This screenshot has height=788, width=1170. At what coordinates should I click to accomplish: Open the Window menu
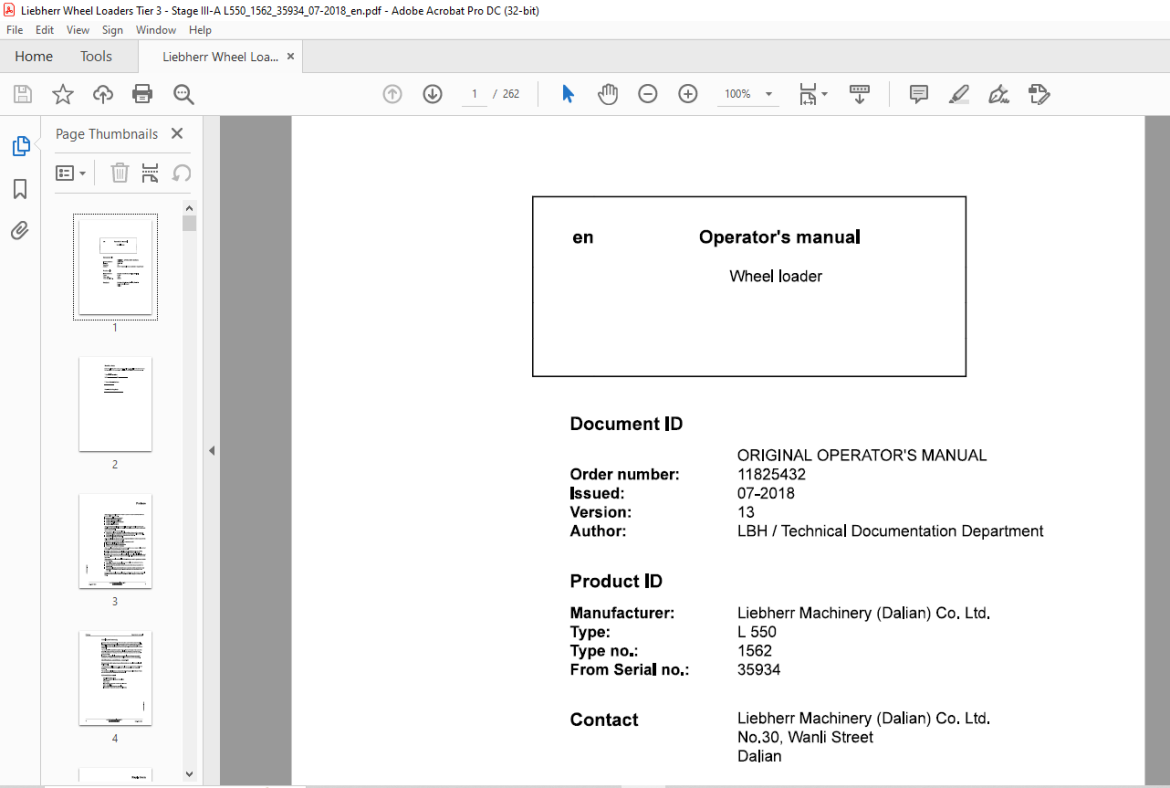[156, 30]
